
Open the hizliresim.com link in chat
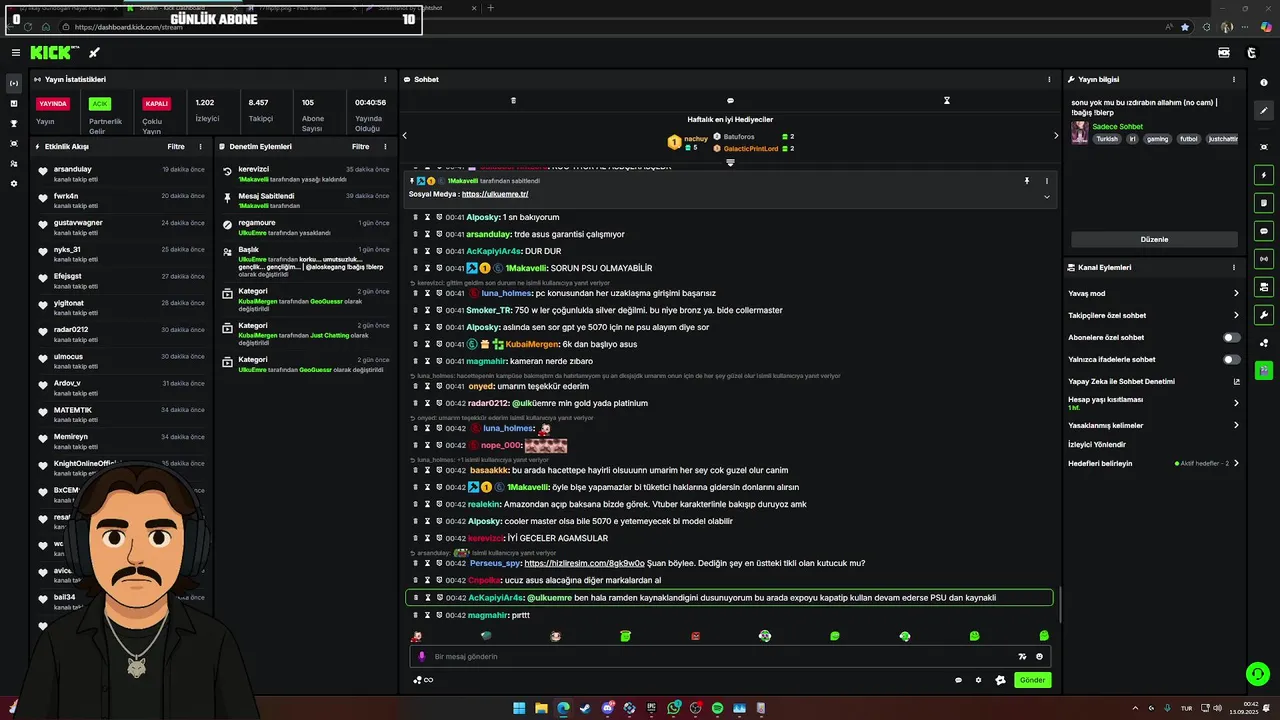point(584,563)
